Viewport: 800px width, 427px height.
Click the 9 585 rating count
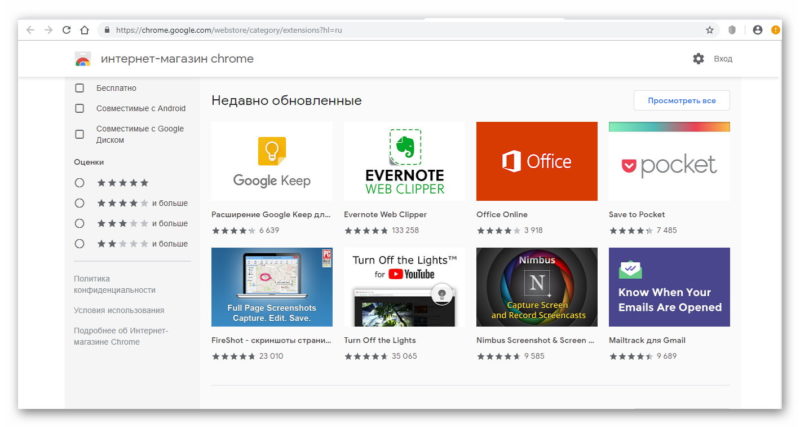[x=534, y=356]
